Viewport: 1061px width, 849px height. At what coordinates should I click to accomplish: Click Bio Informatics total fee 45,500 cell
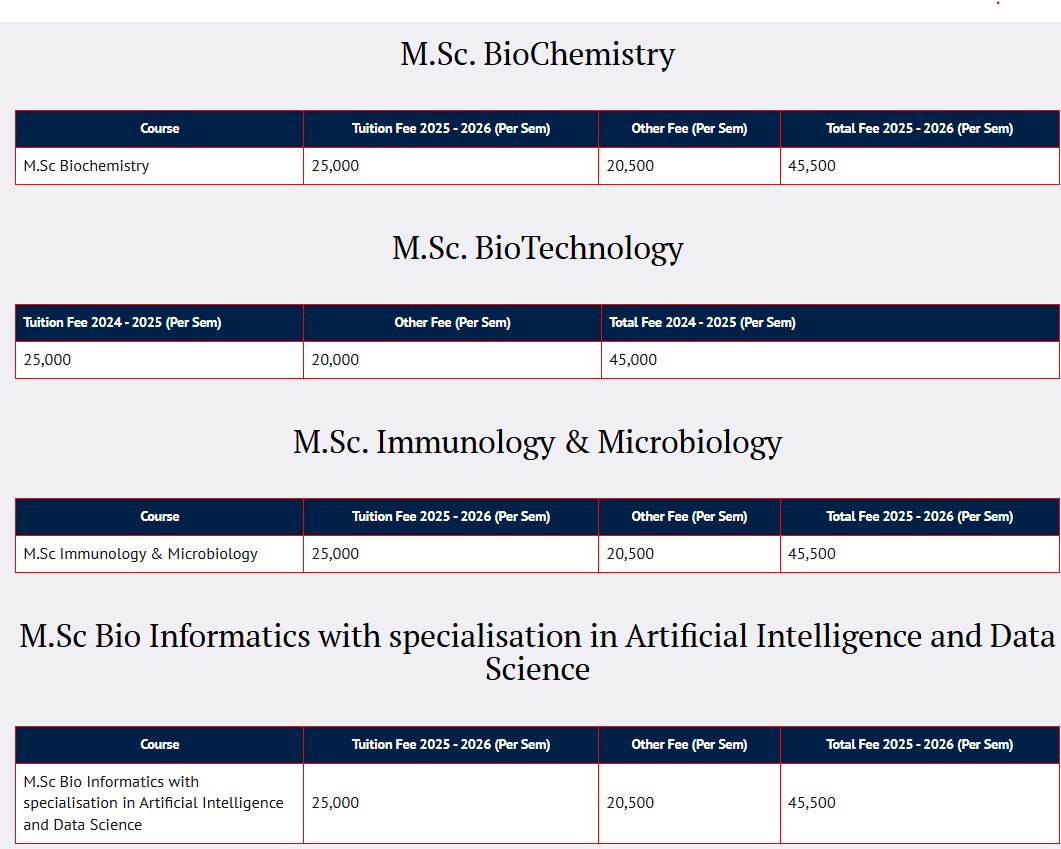812,803
